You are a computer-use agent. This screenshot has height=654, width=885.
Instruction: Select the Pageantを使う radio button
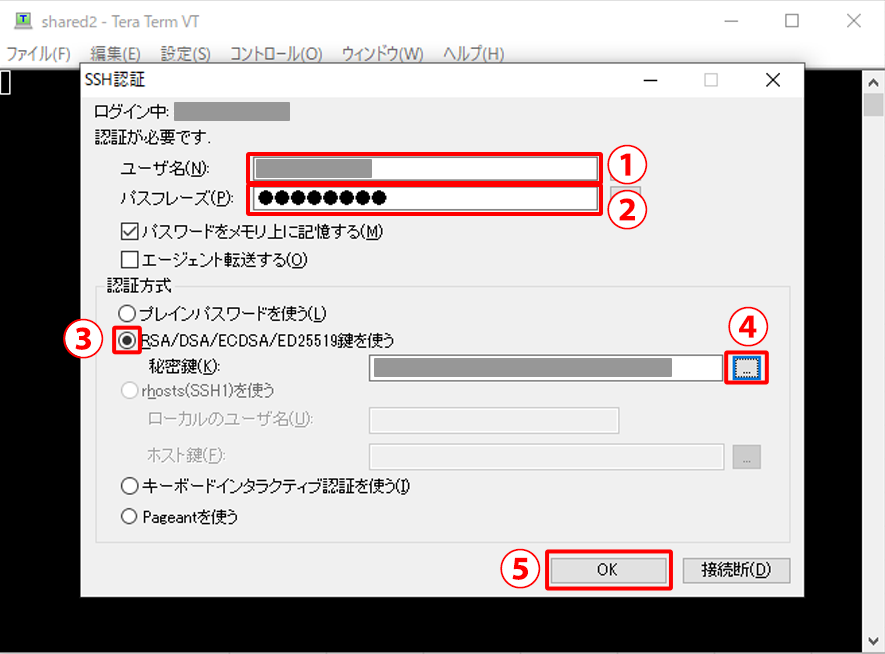tap(128, 517)
